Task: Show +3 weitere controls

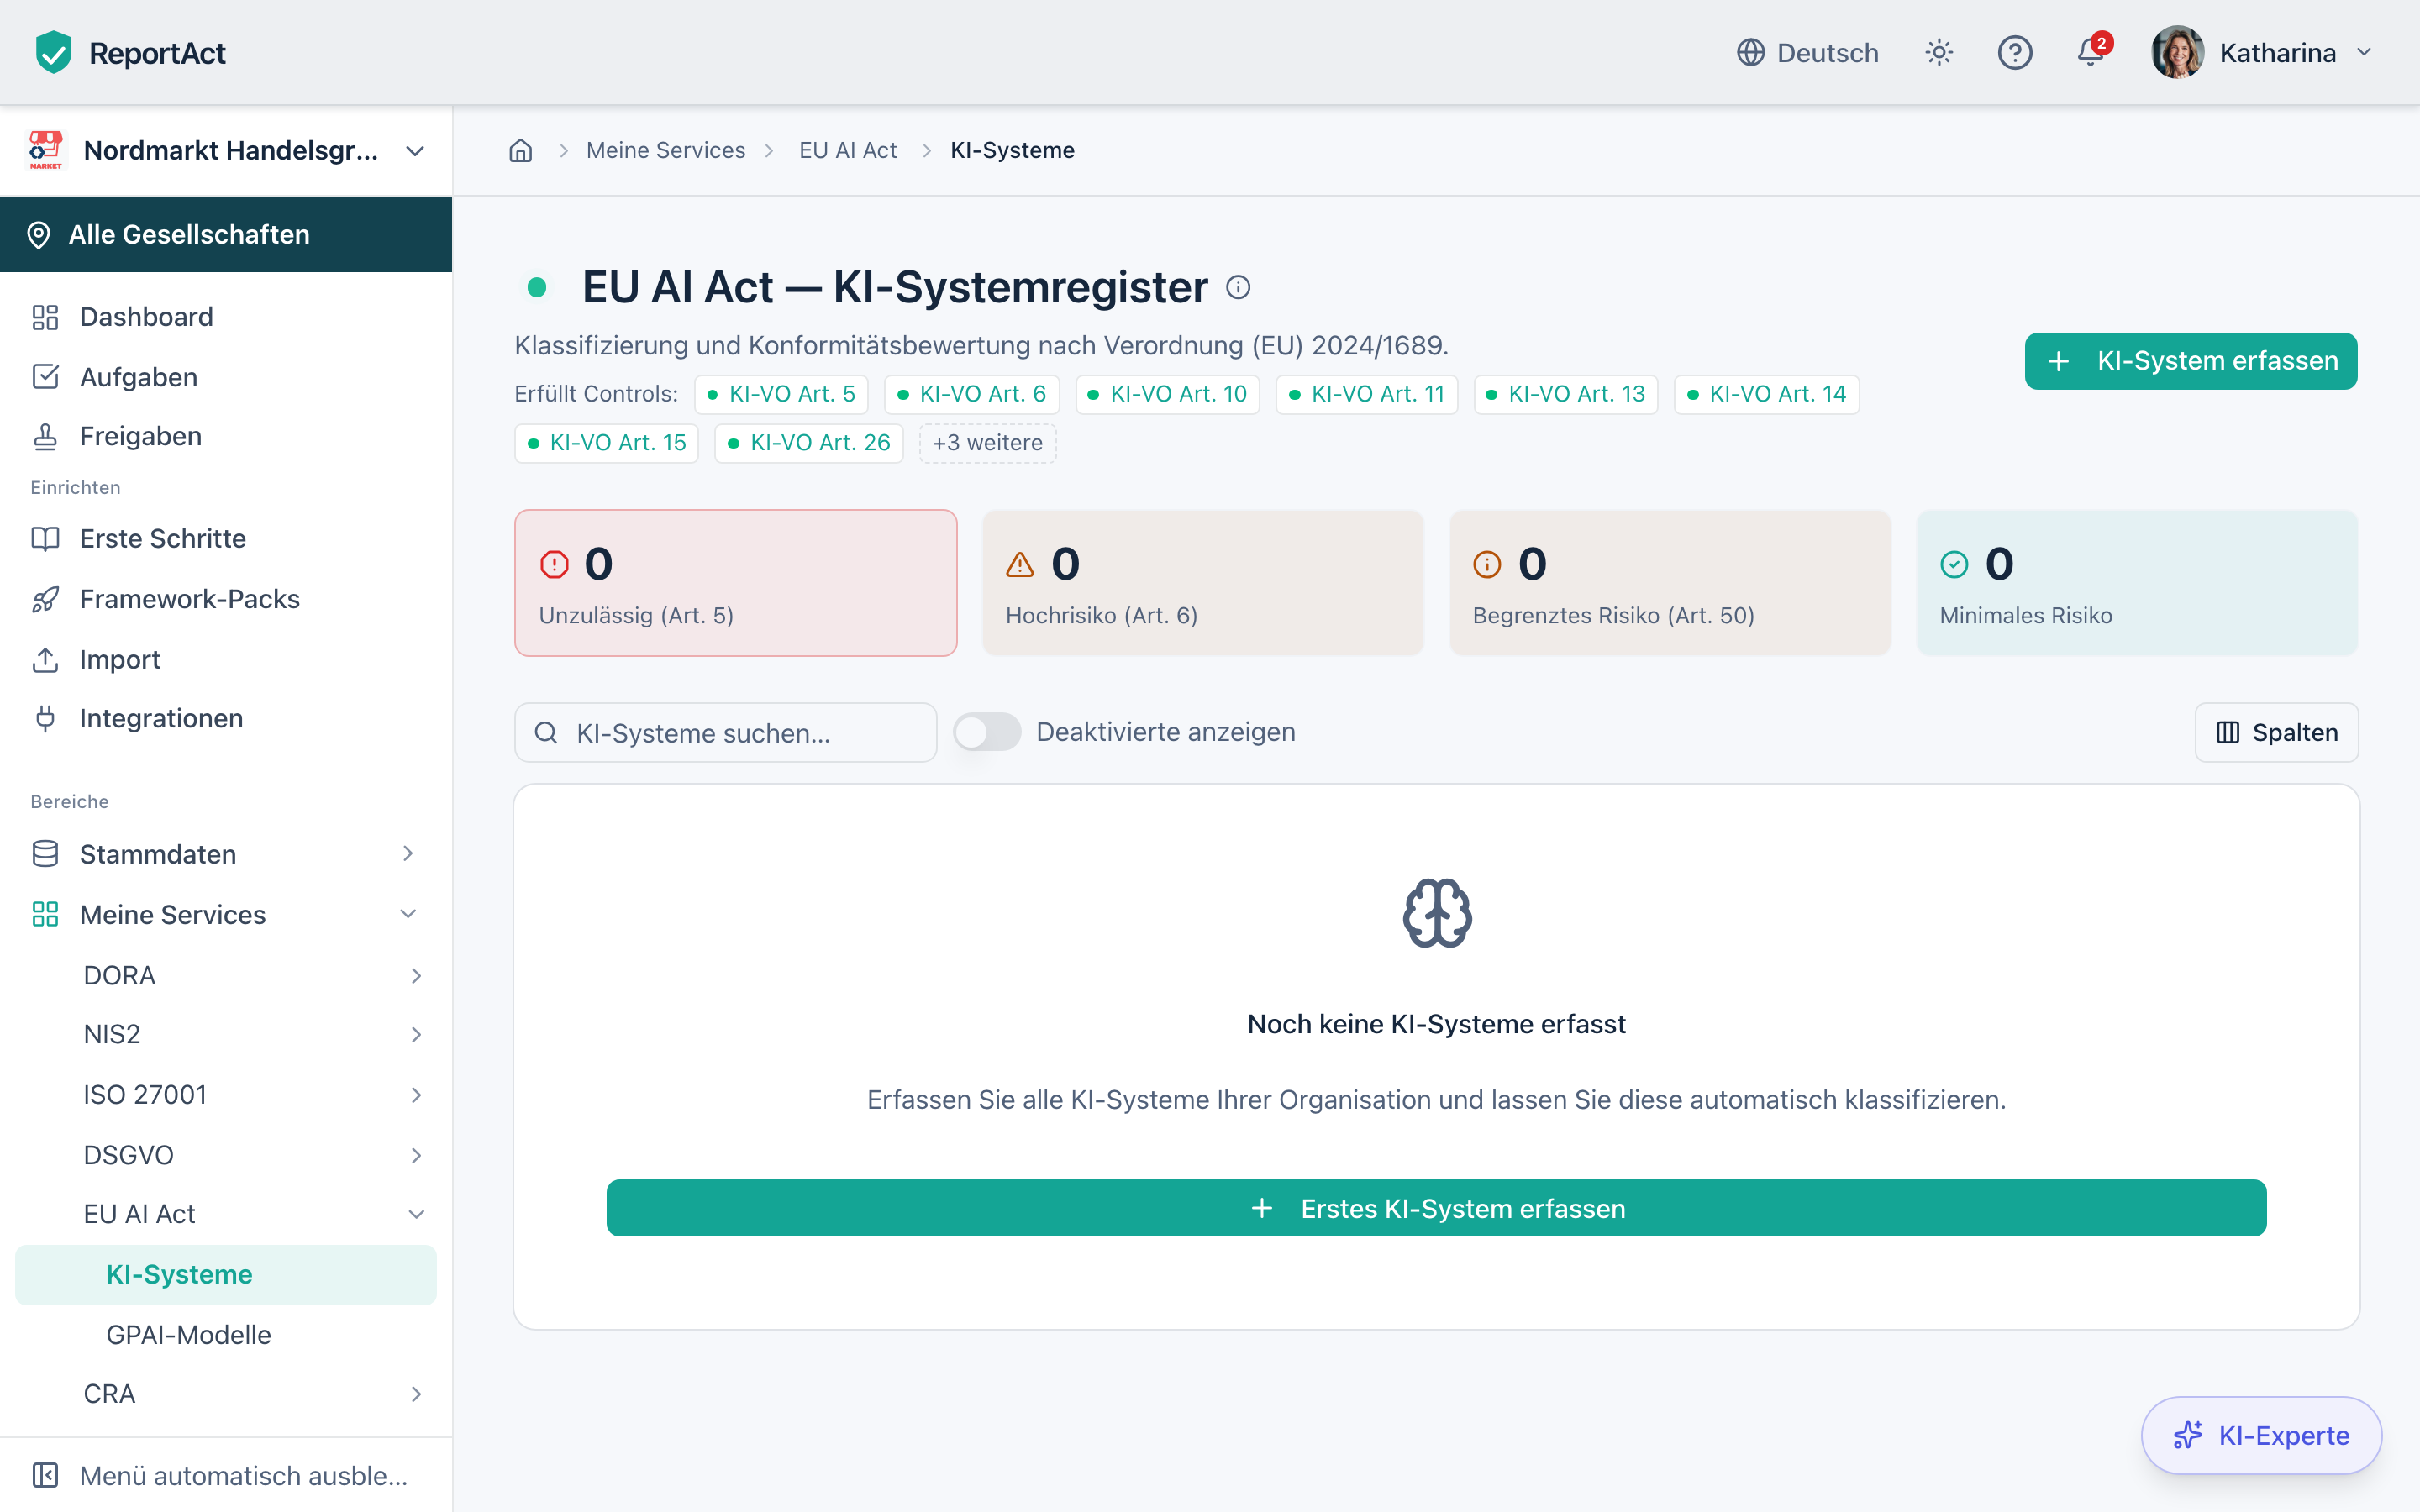Action: 987,443
